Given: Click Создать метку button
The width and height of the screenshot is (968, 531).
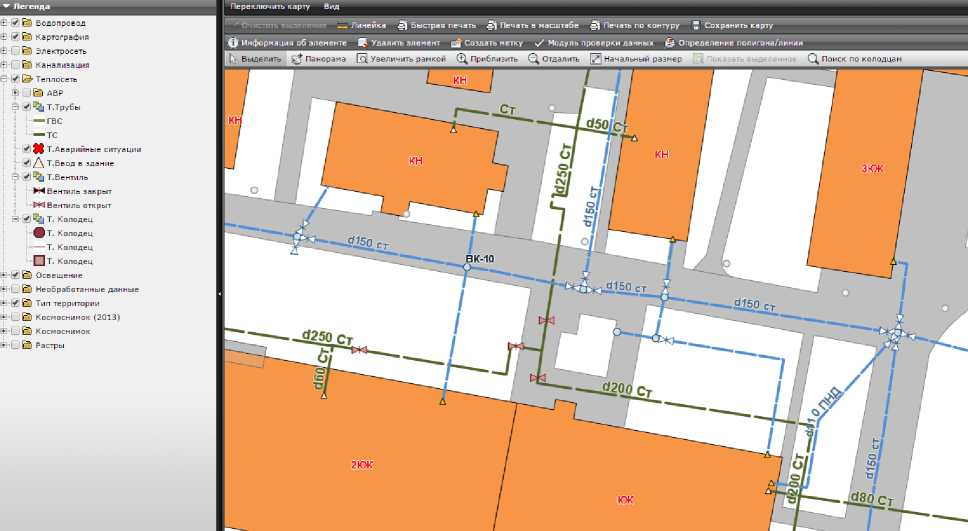Looking at the screenshot, I should point(489,43).
